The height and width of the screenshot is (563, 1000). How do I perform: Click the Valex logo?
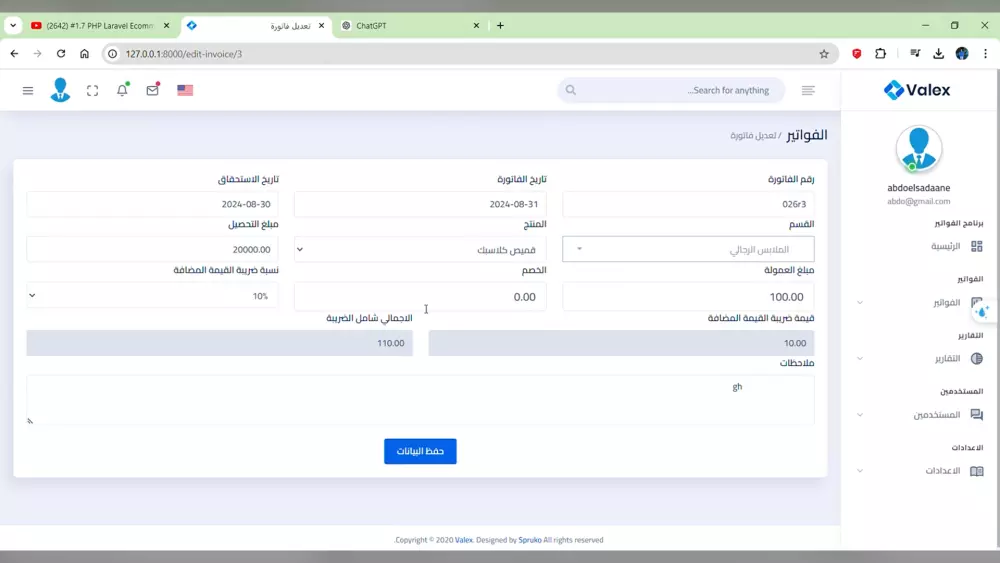(917, 90)
